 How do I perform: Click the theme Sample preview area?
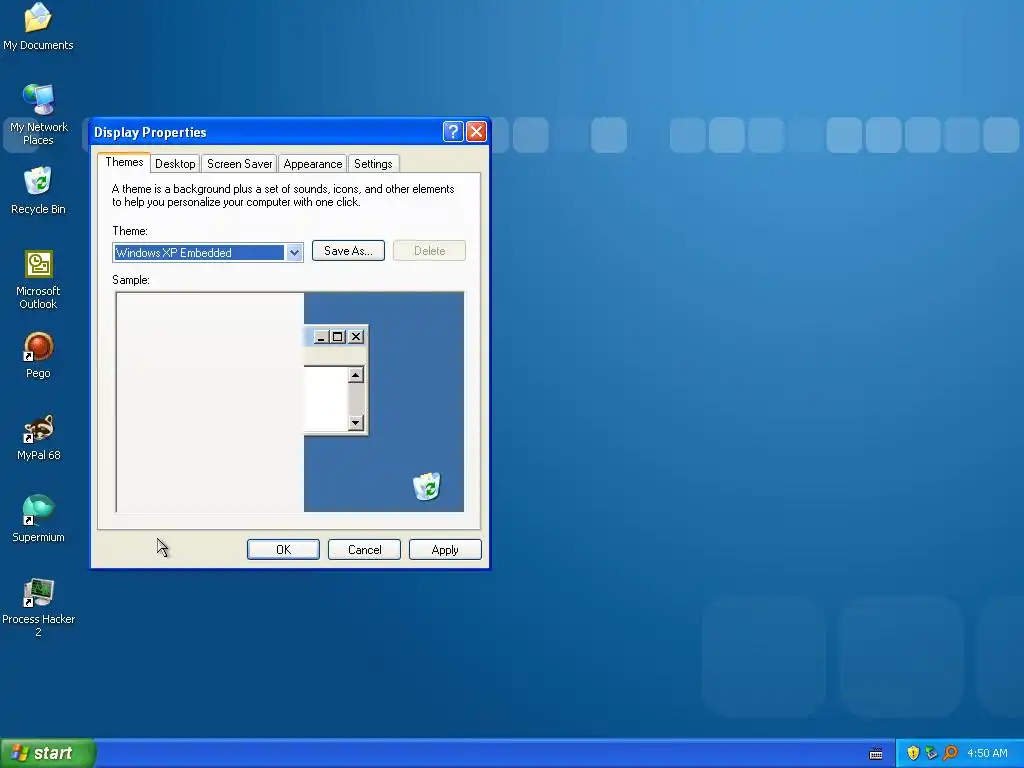290,402
